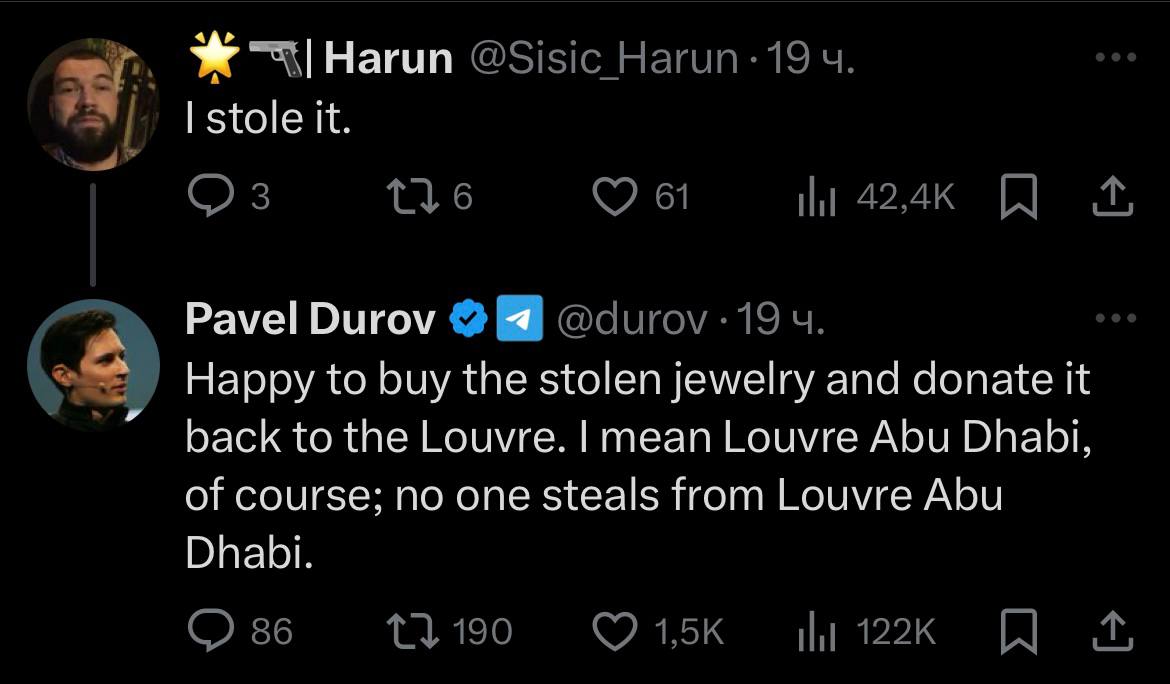Open more options for Harun's tweet
Screen dimensions: 1170x684
click(x=1116, y=59)
